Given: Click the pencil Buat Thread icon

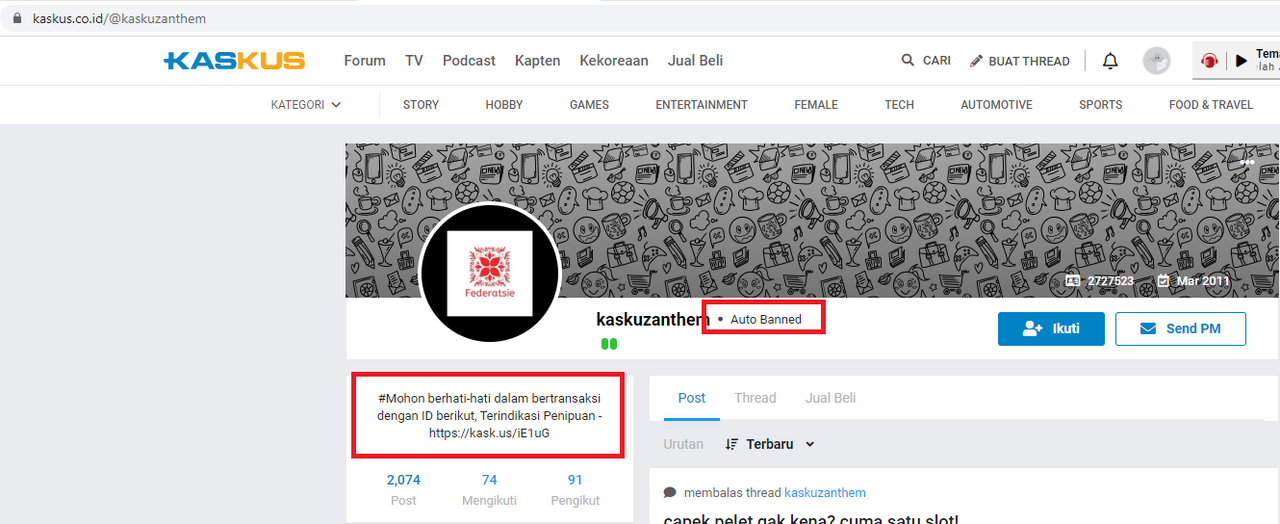Looking at the screenshot, I should (x=976, y=61).
